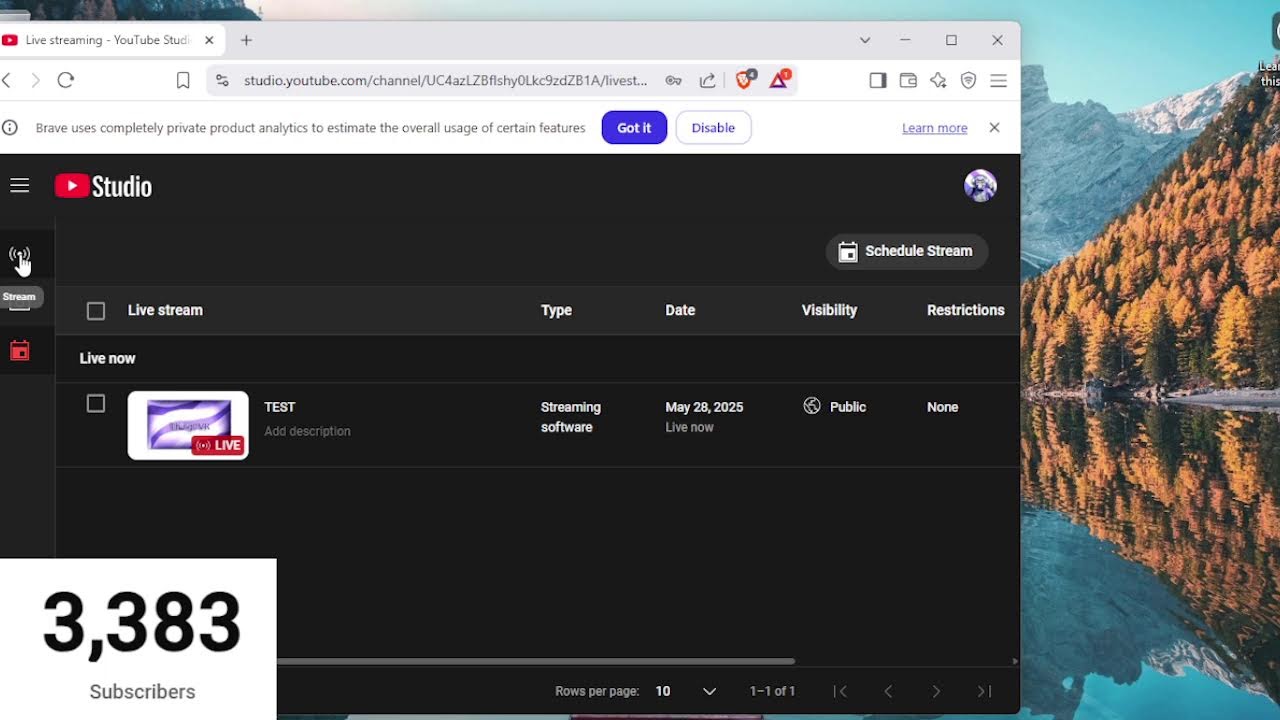
Task: Click the Restrictions column header
Action: tap(965, 310)
